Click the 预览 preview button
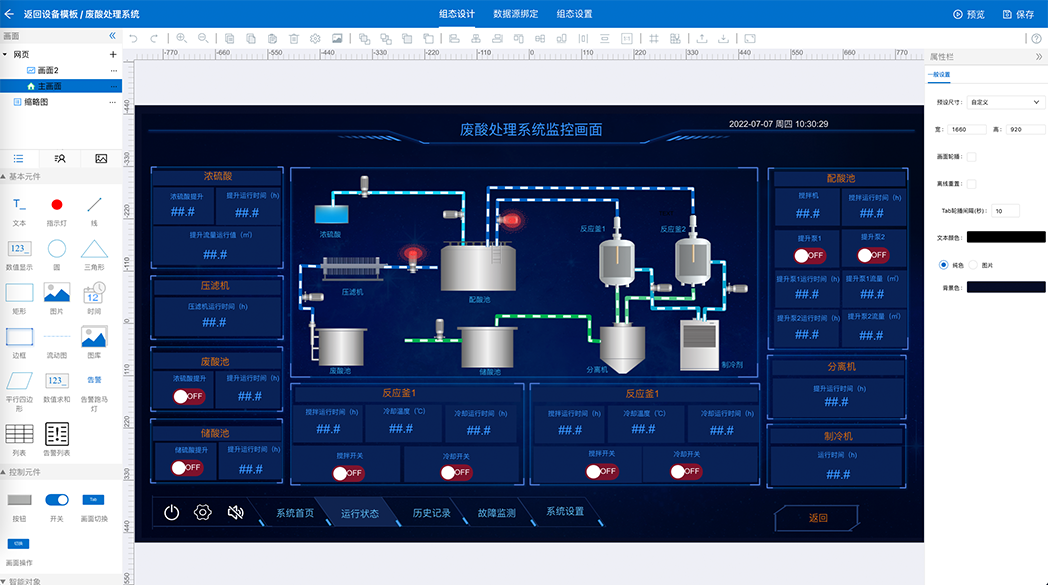The image size is (1048, 585). 969,14
